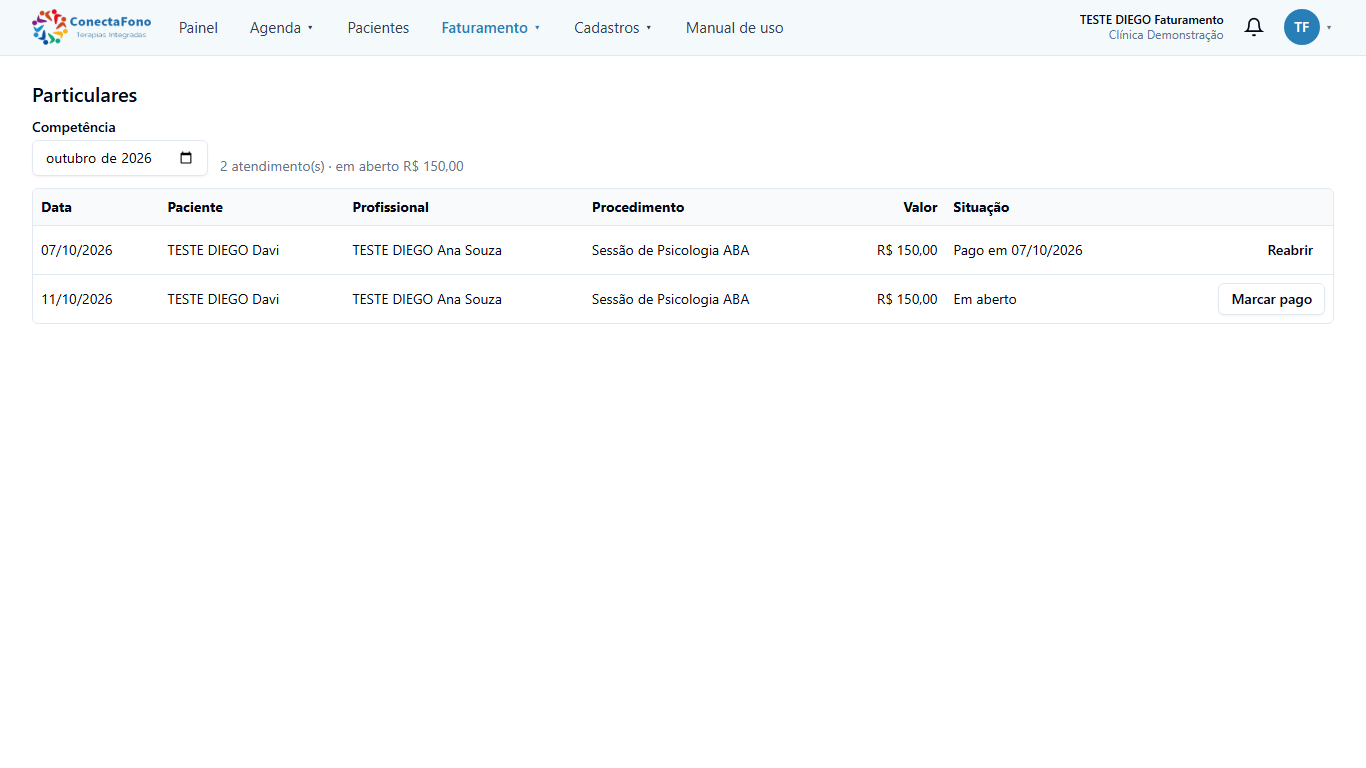Click the TF user avatar
The image size is (1366, 768).
(1302, 27)
